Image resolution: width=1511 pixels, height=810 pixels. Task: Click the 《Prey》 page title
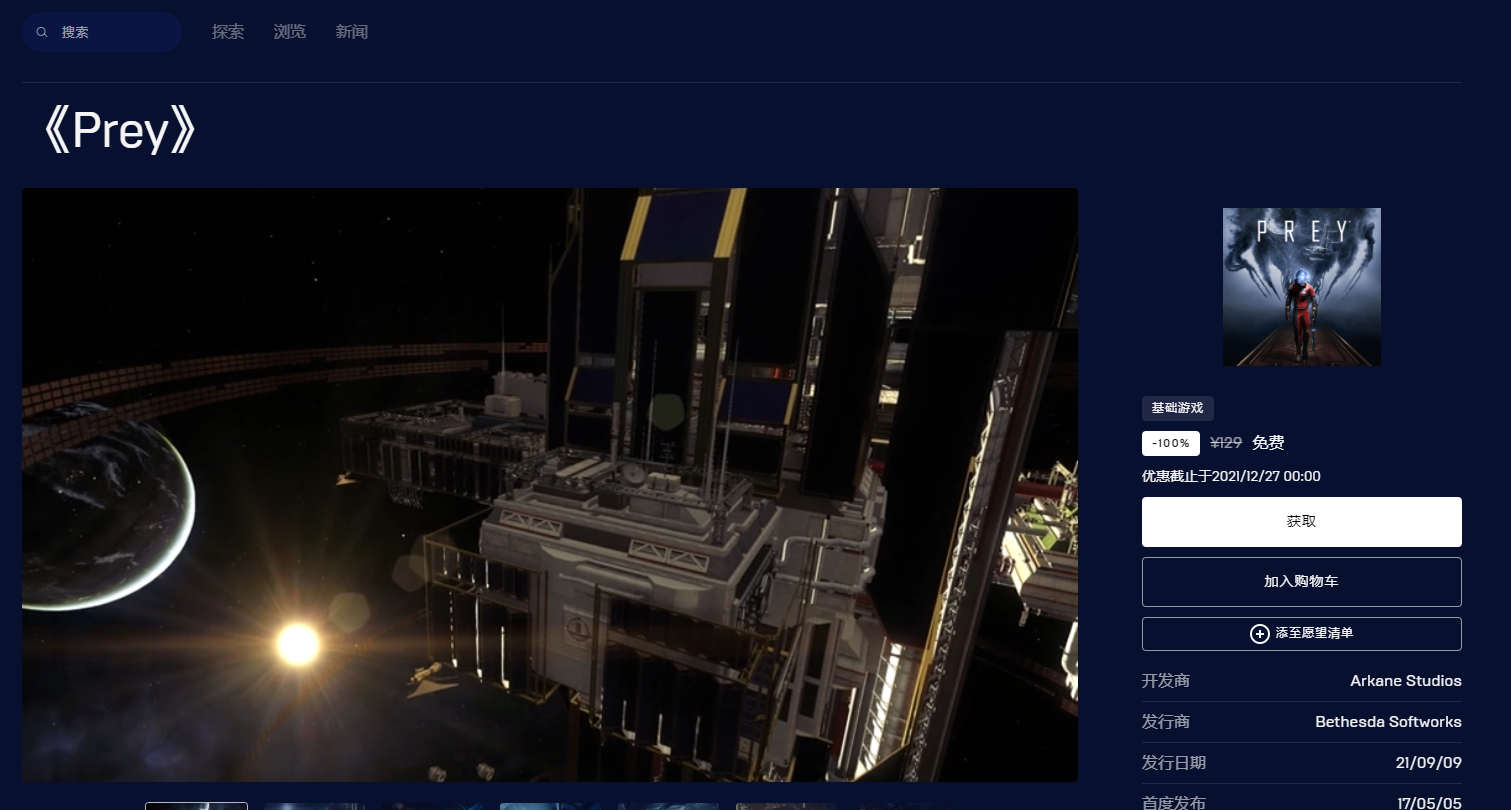(x=119, y=131)
